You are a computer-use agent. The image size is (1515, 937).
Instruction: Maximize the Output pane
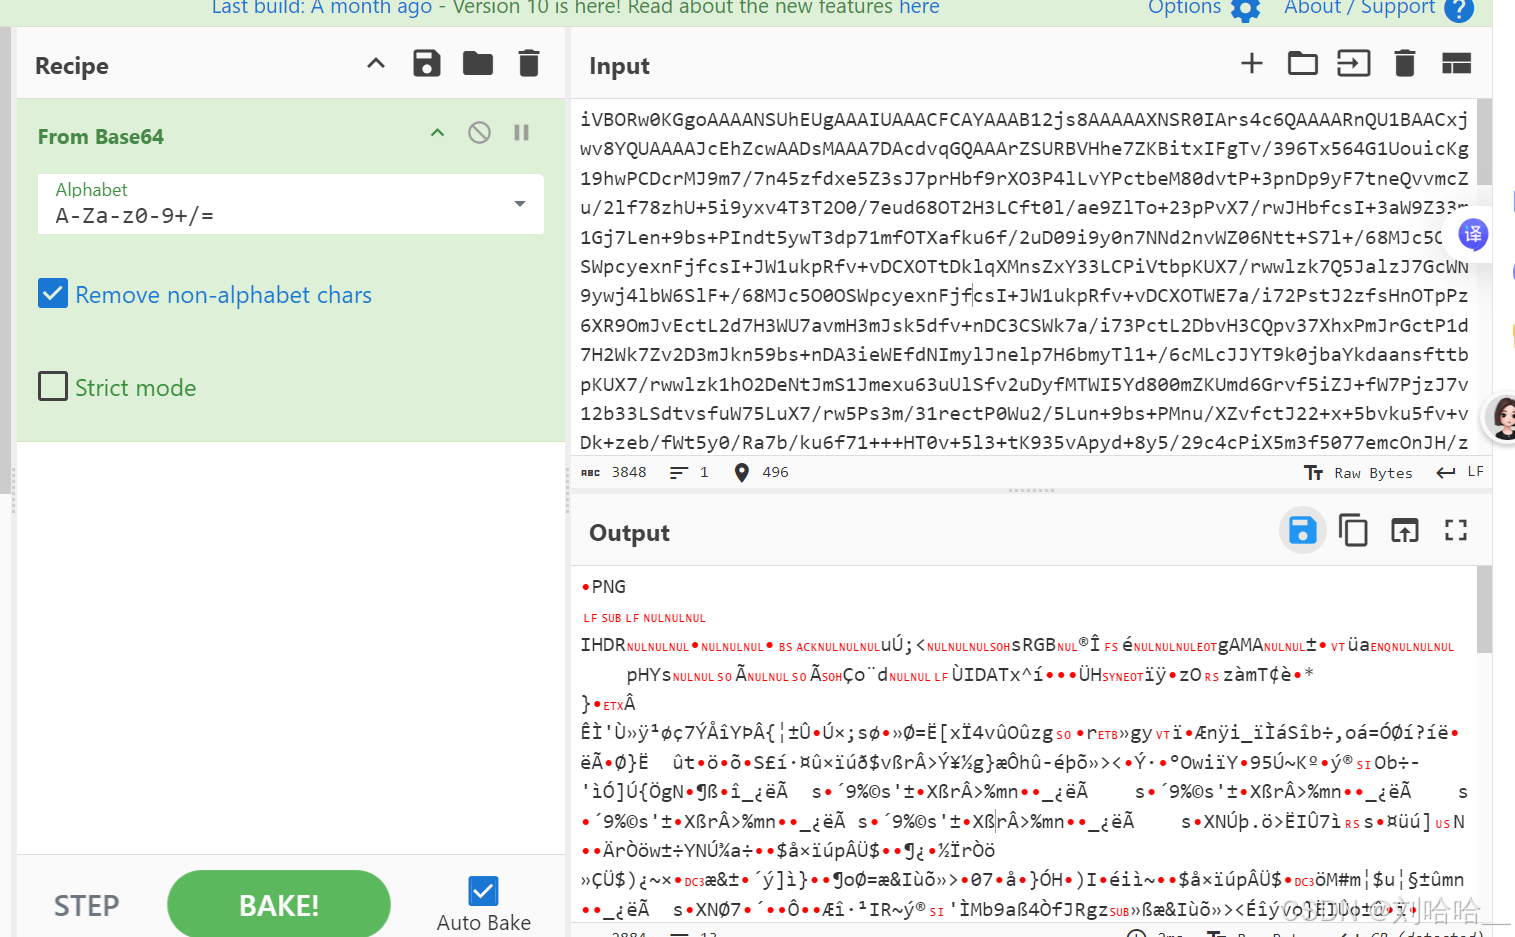coord(1456,531)
